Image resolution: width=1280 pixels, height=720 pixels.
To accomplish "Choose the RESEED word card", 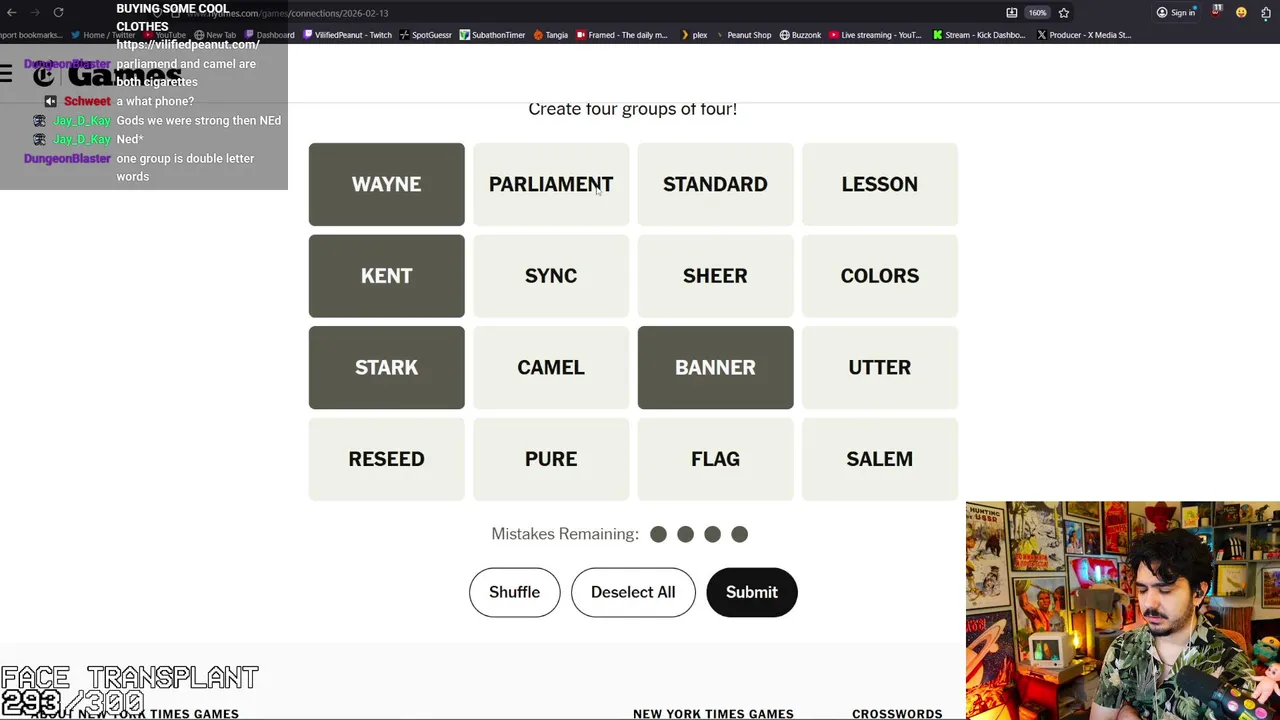I will click(386, 459).
